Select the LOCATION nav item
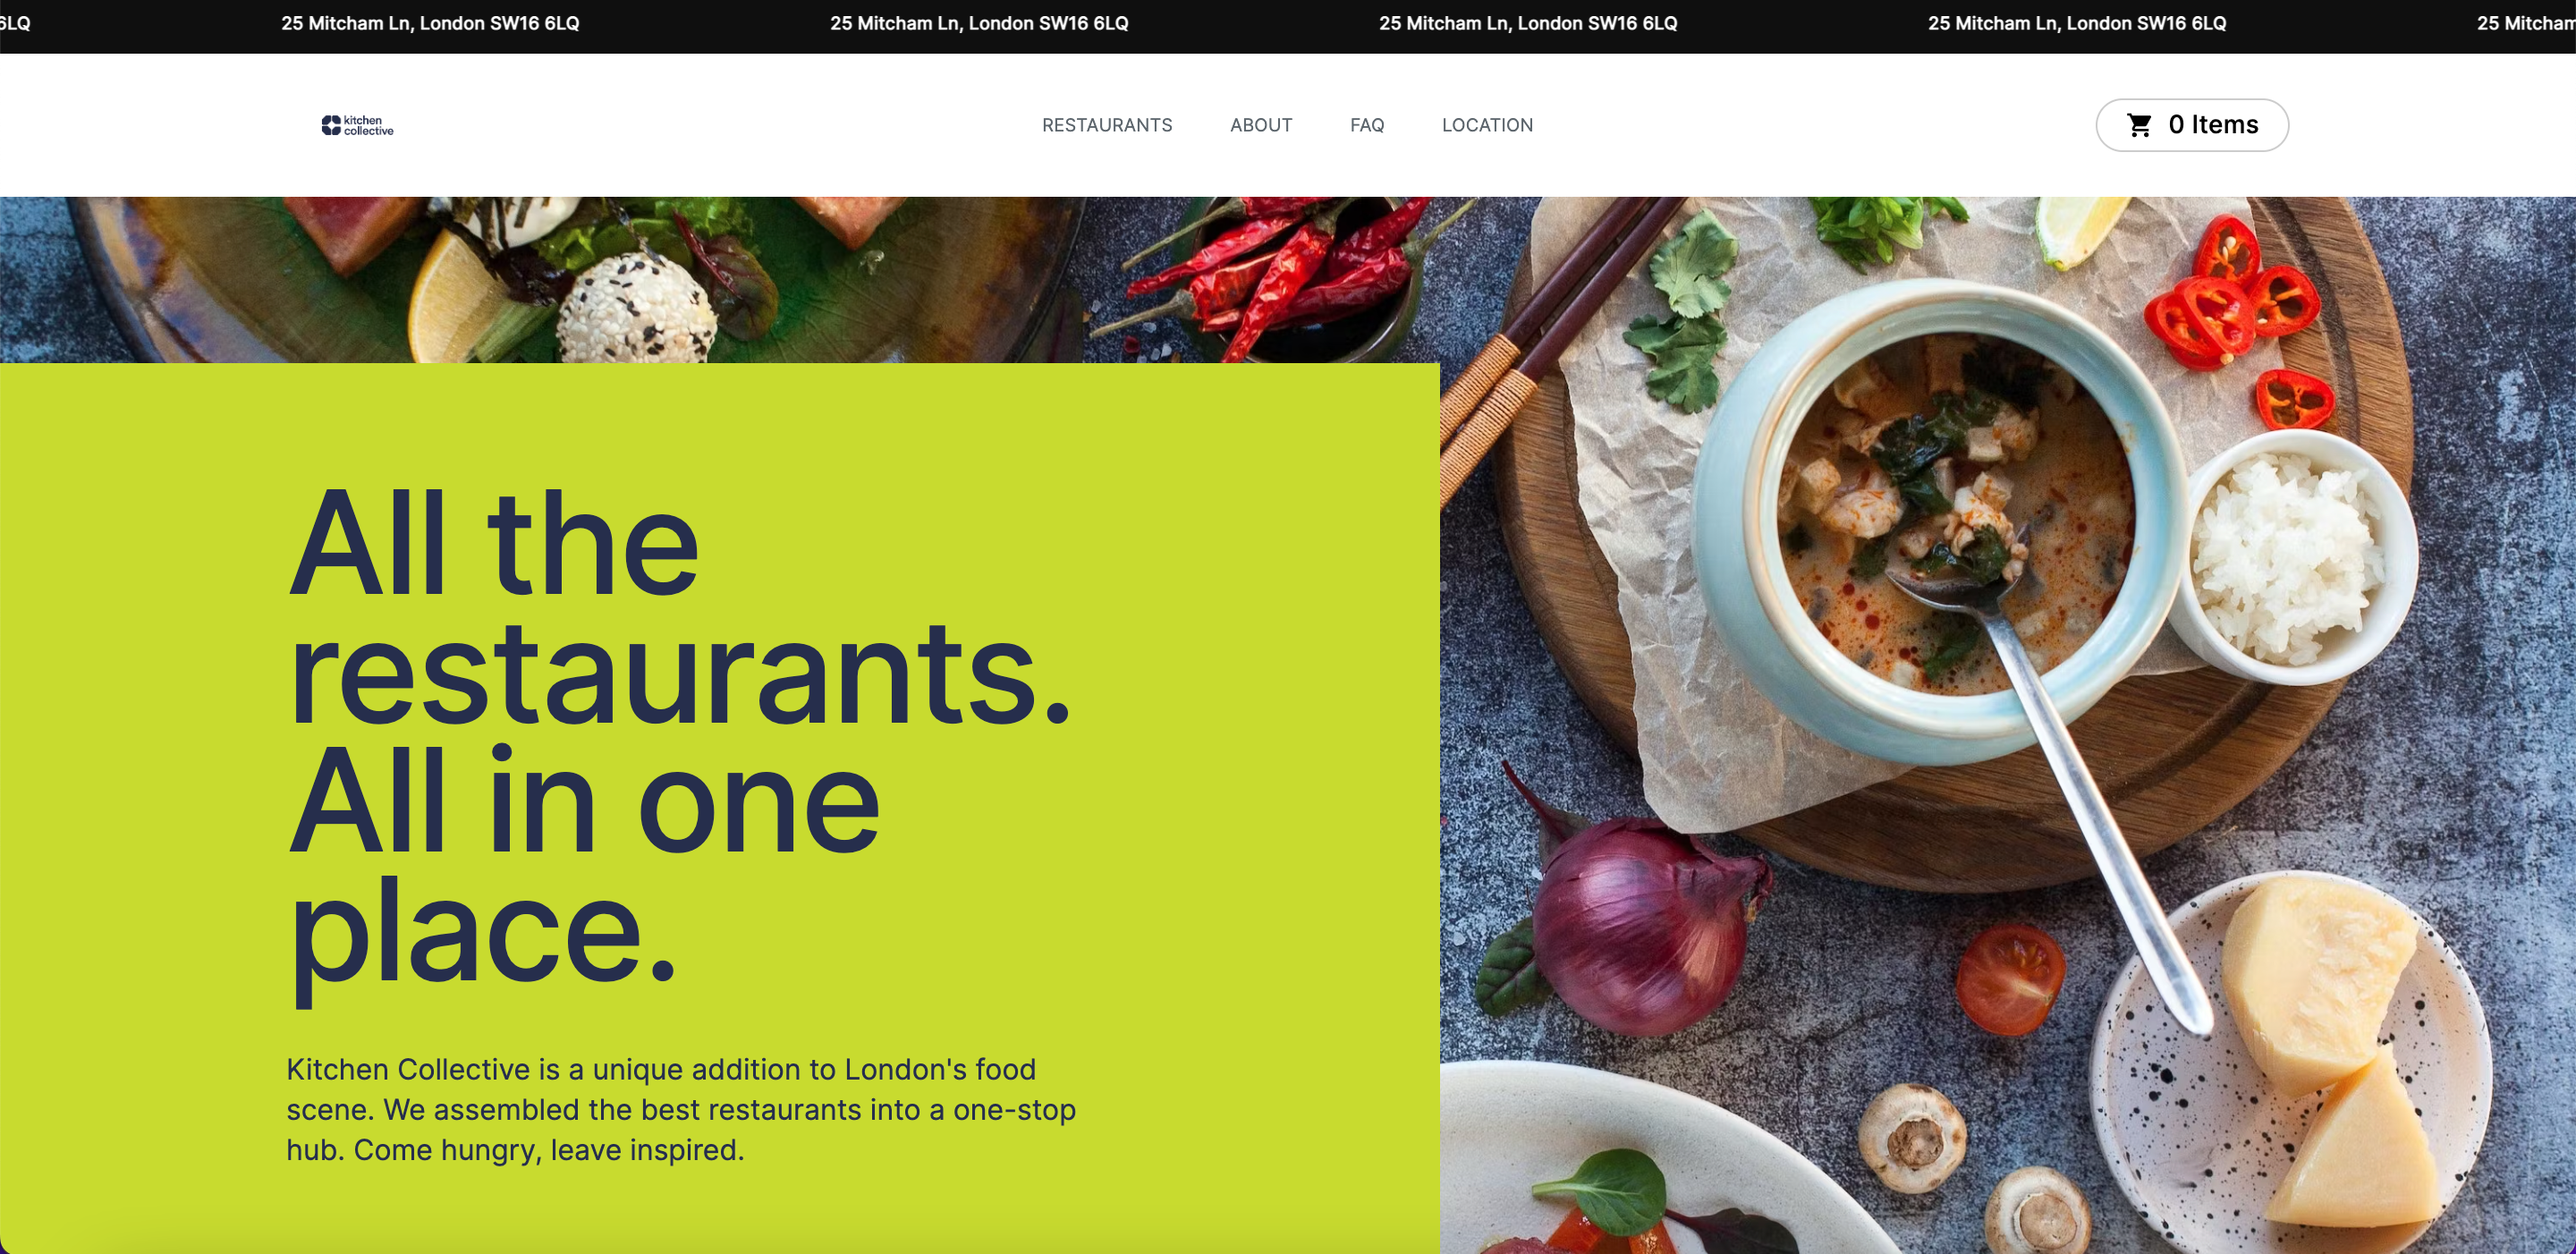The image size is (2576, 1254). [1487, 125]
